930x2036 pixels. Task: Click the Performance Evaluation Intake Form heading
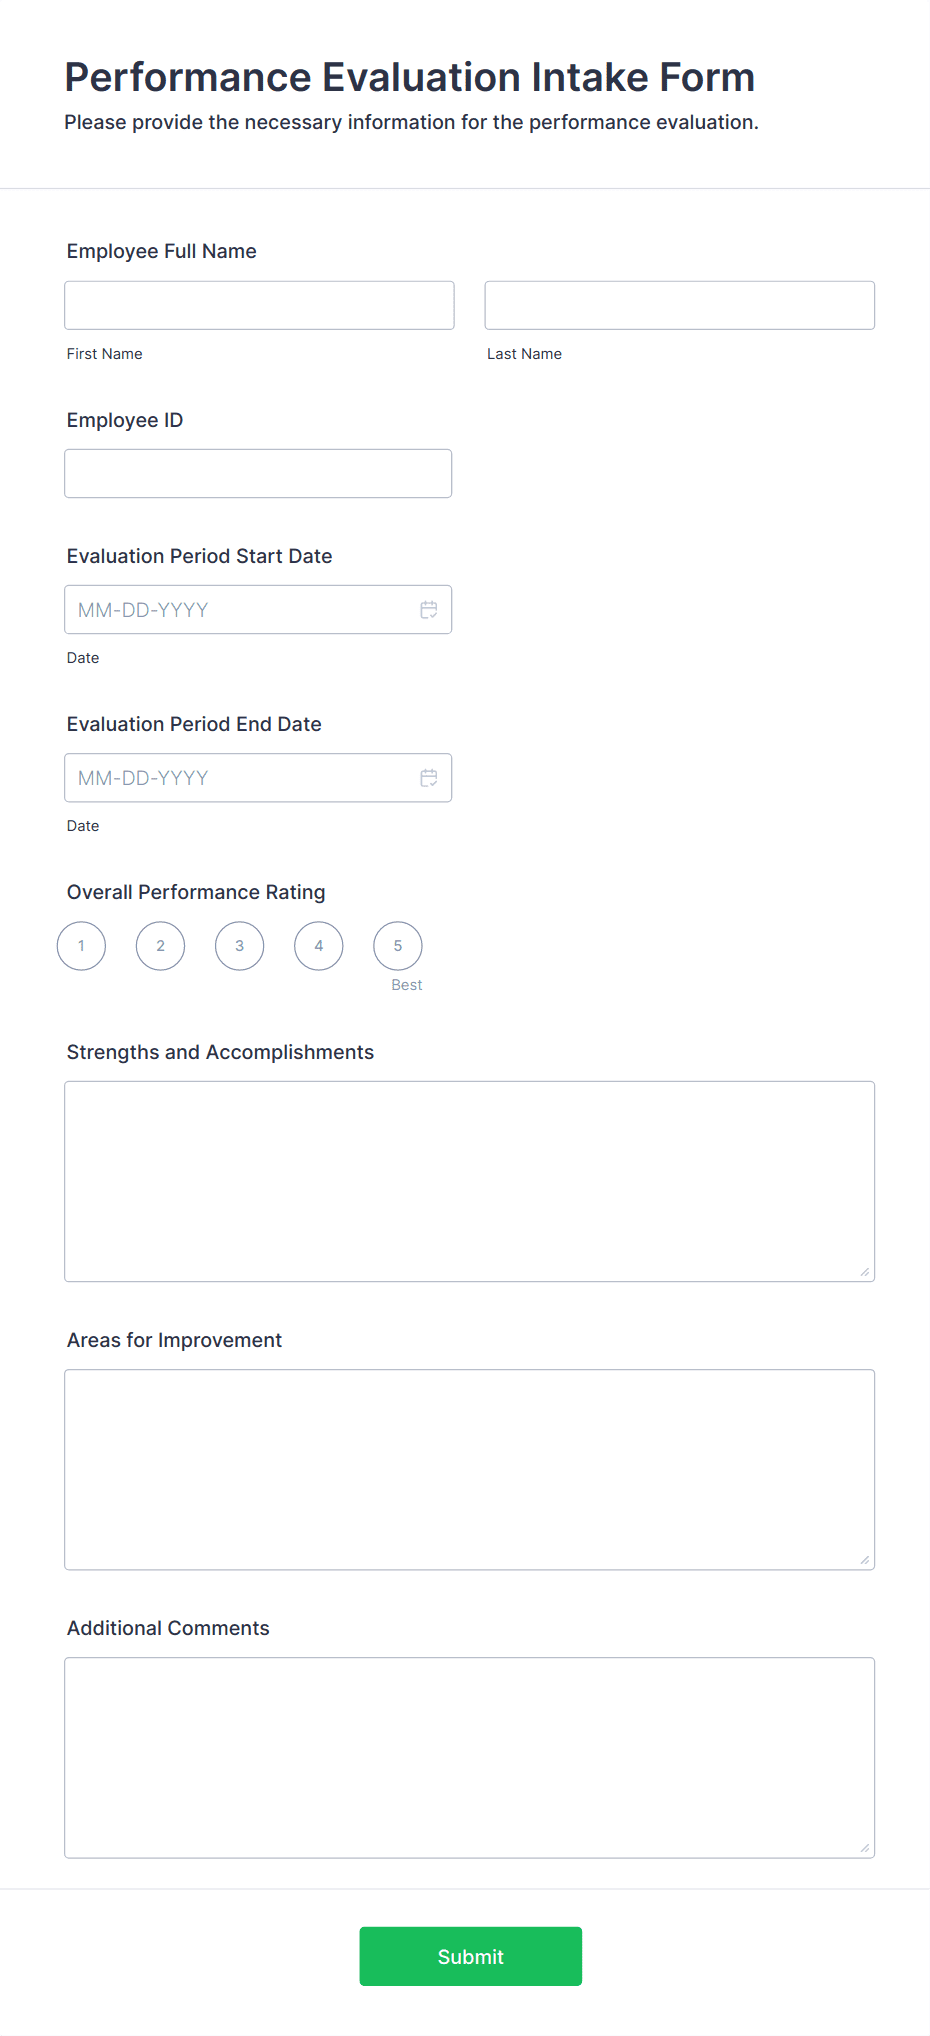point(409,77)
